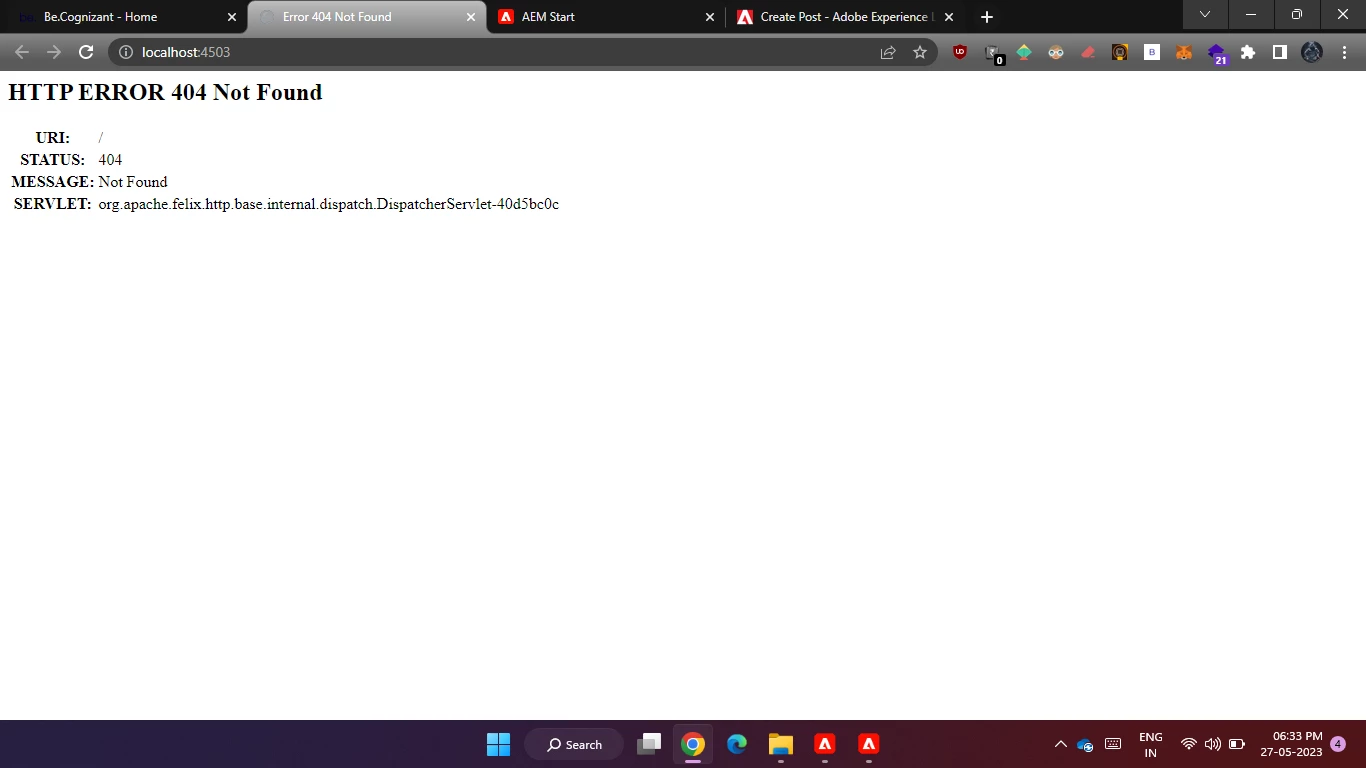Image resolution: width=1366 pixels, height=768 pixels.
Task: Select the Not Found message value
Action: tap(133, 182)
